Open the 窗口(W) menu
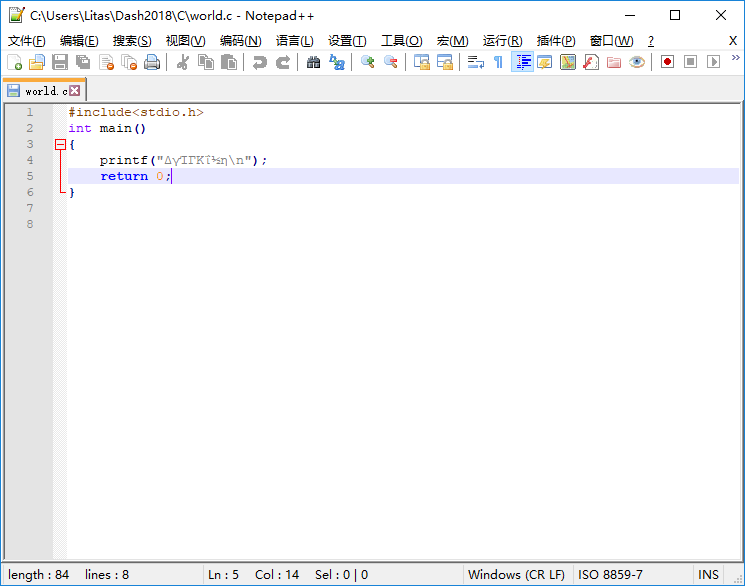This screenshot has width=745, height=586. pos(611,41)
